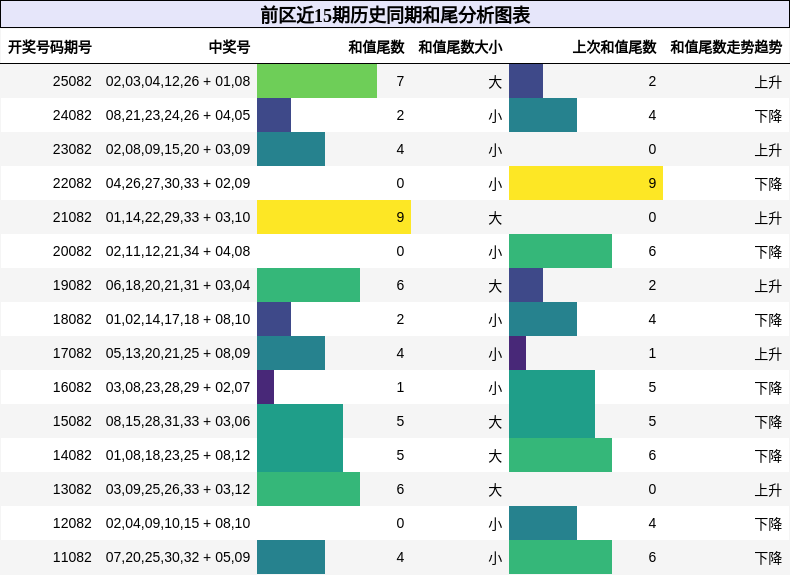
Task: Click 上升 trend cell in row 17082
Action: tap(768, 354)
